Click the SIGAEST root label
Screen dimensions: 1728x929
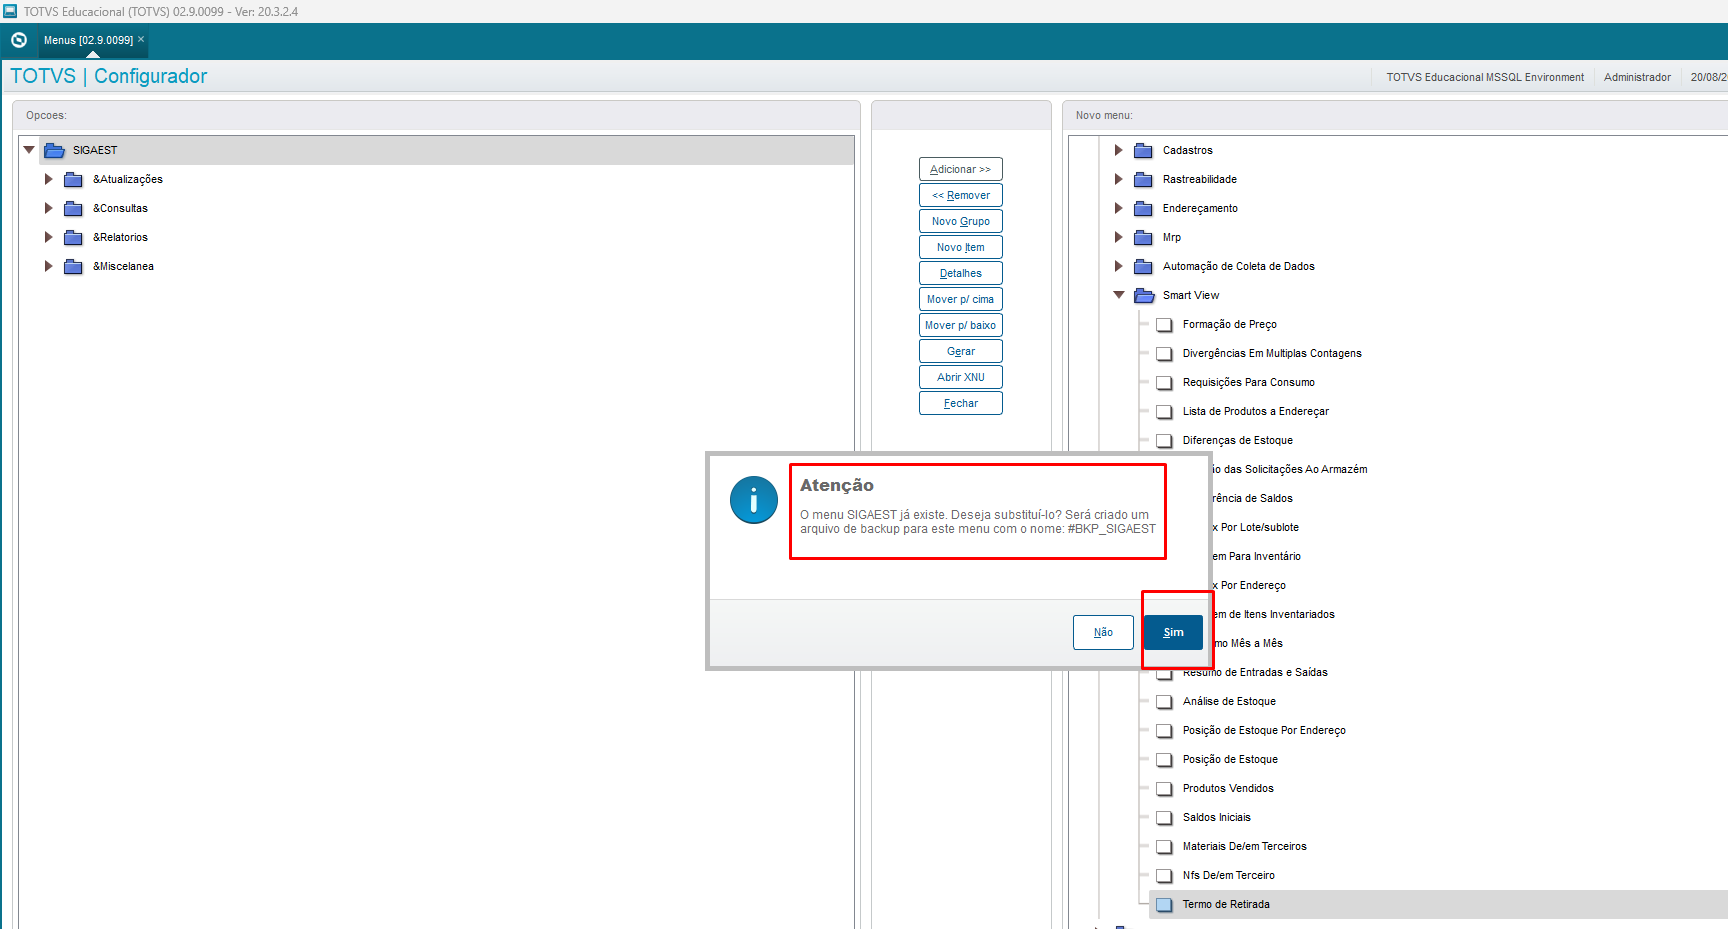[95, 151]
